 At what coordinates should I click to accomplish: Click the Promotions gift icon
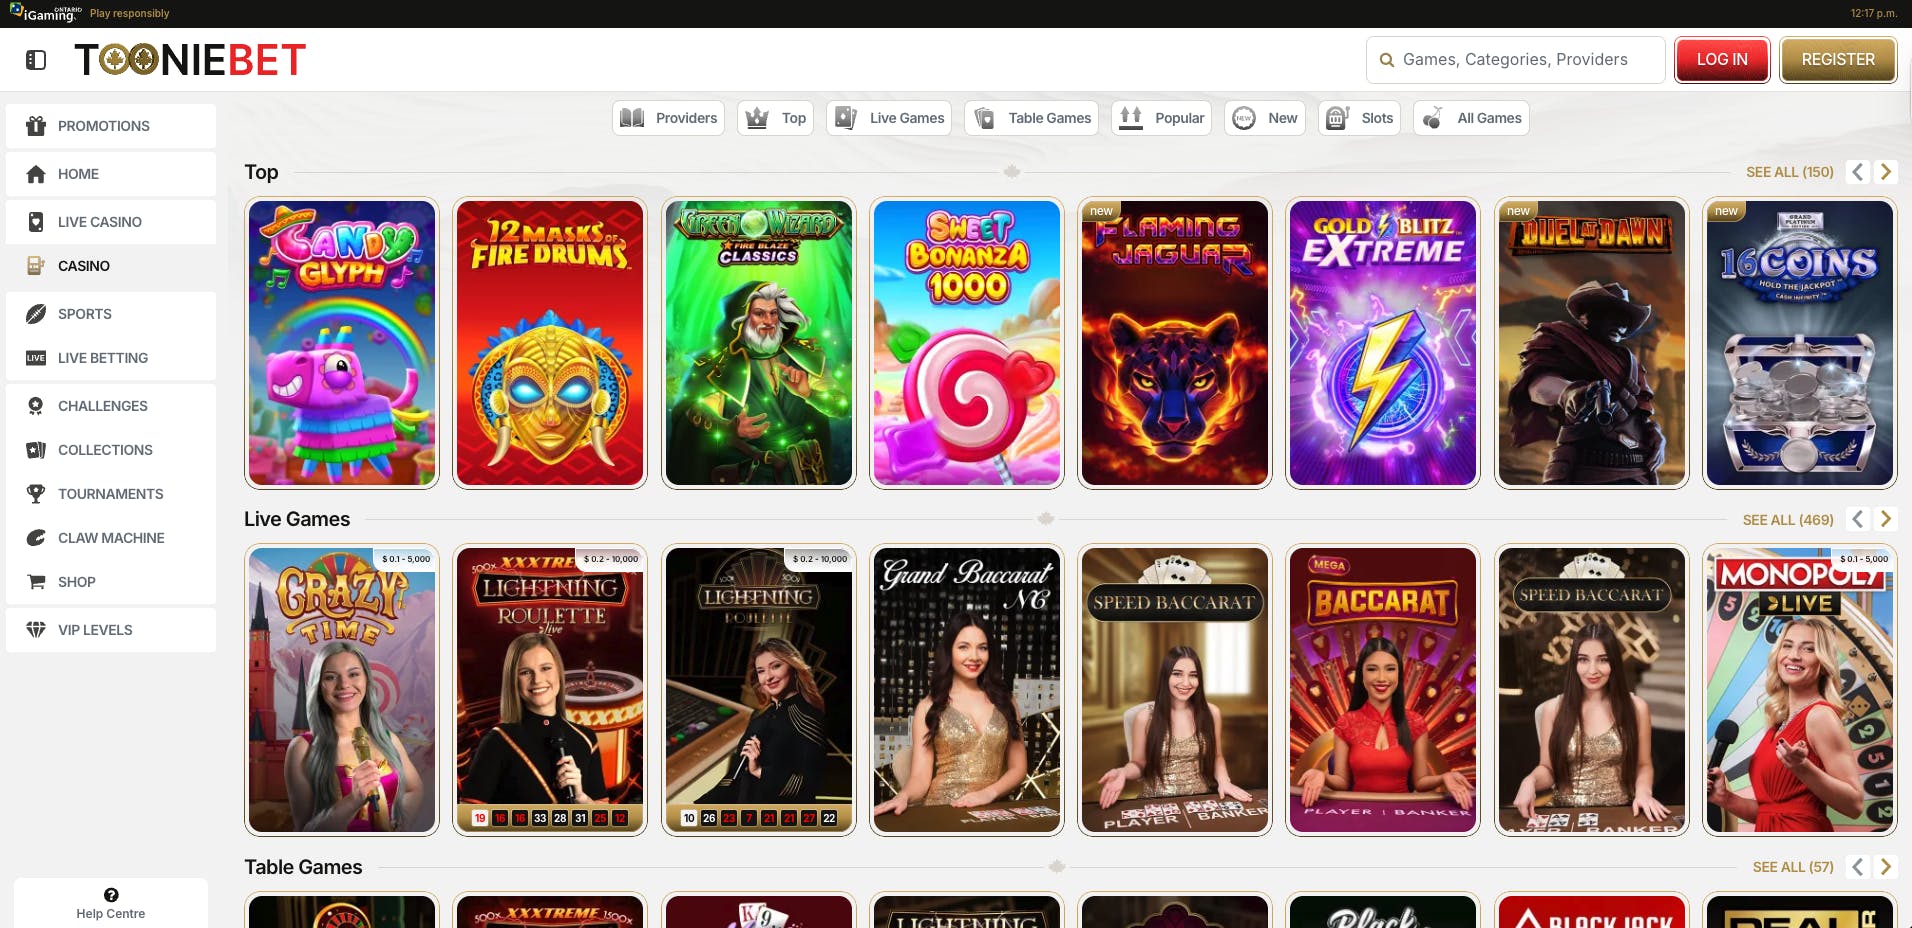point(36,126)
